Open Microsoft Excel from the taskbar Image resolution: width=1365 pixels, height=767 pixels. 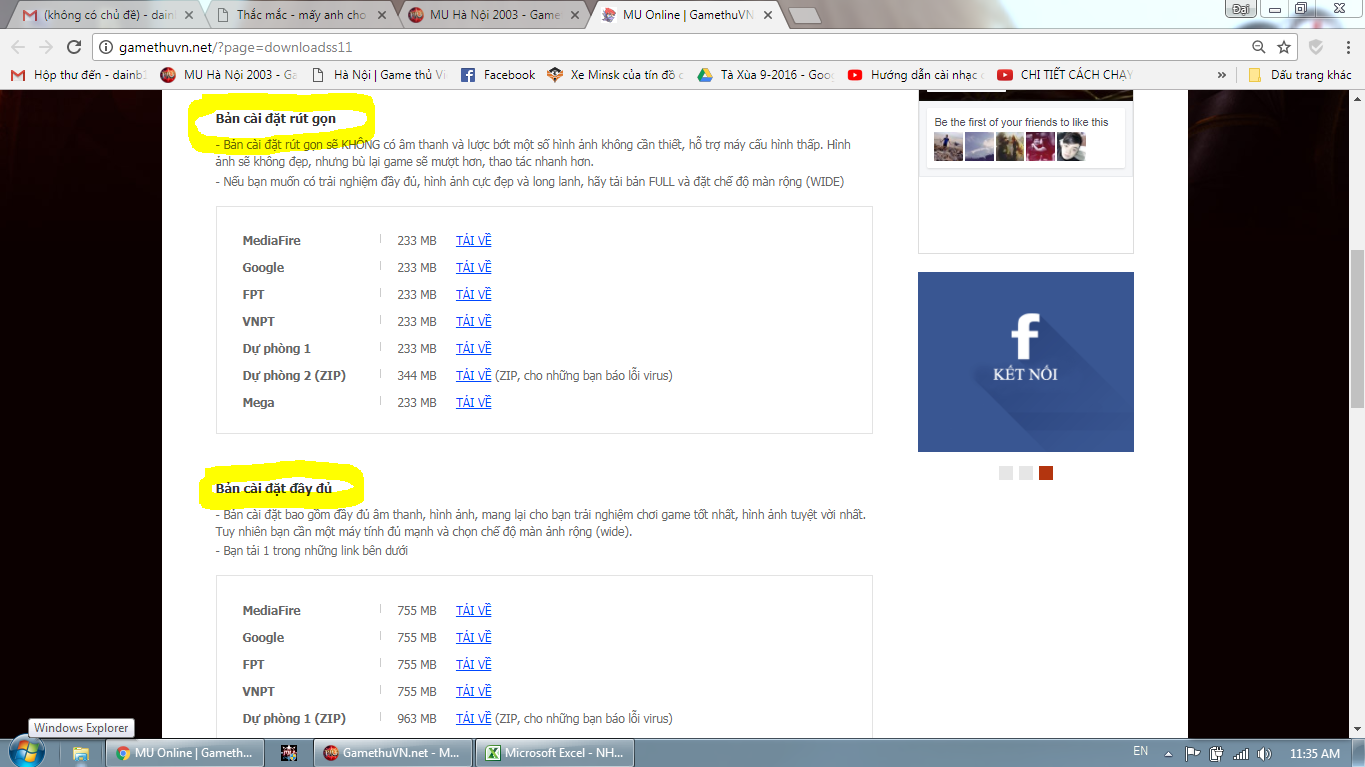click(553, 753)
